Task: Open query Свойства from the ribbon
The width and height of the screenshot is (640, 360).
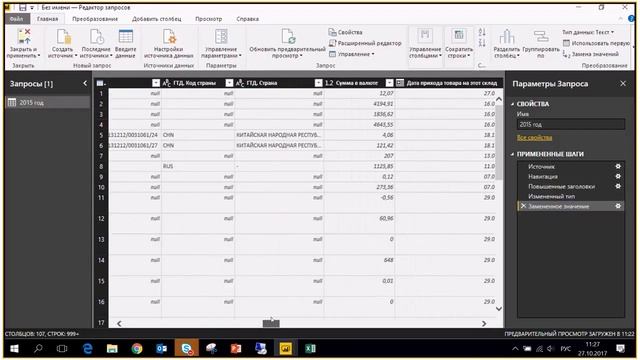Action: (345, 32)
